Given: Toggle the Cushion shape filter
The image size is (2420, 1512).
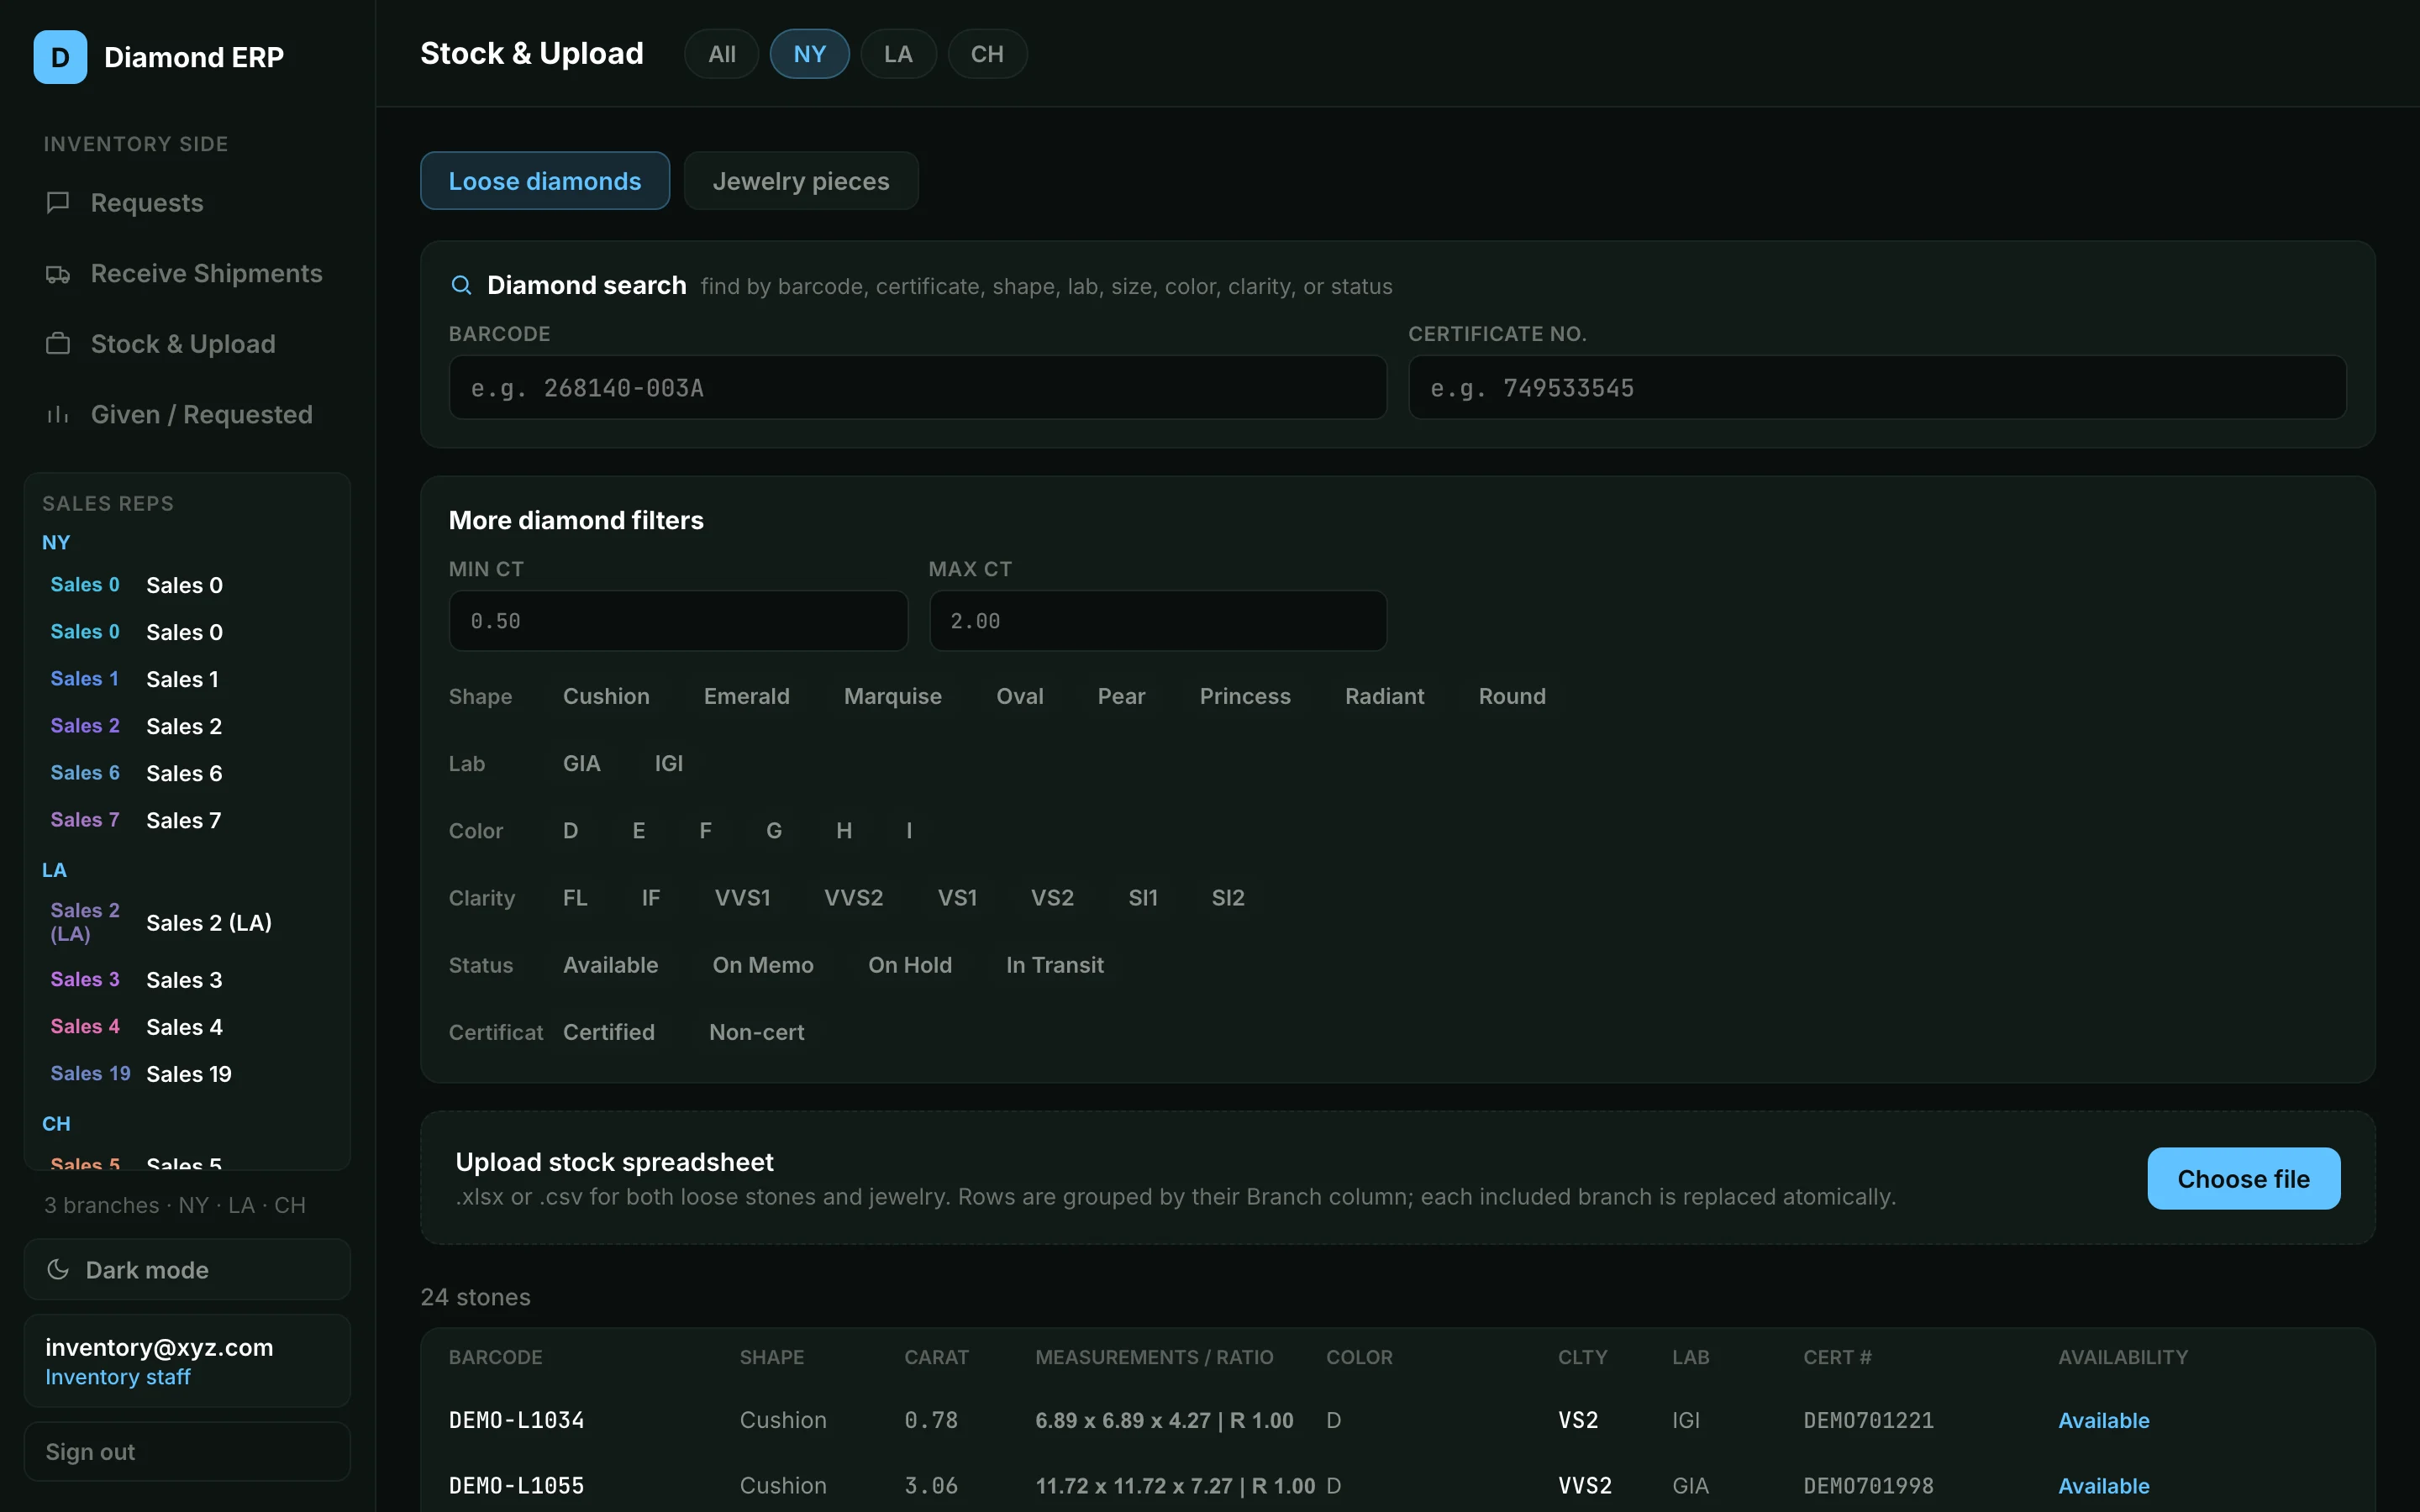Looking at the screenshot, I should point(606,696).
